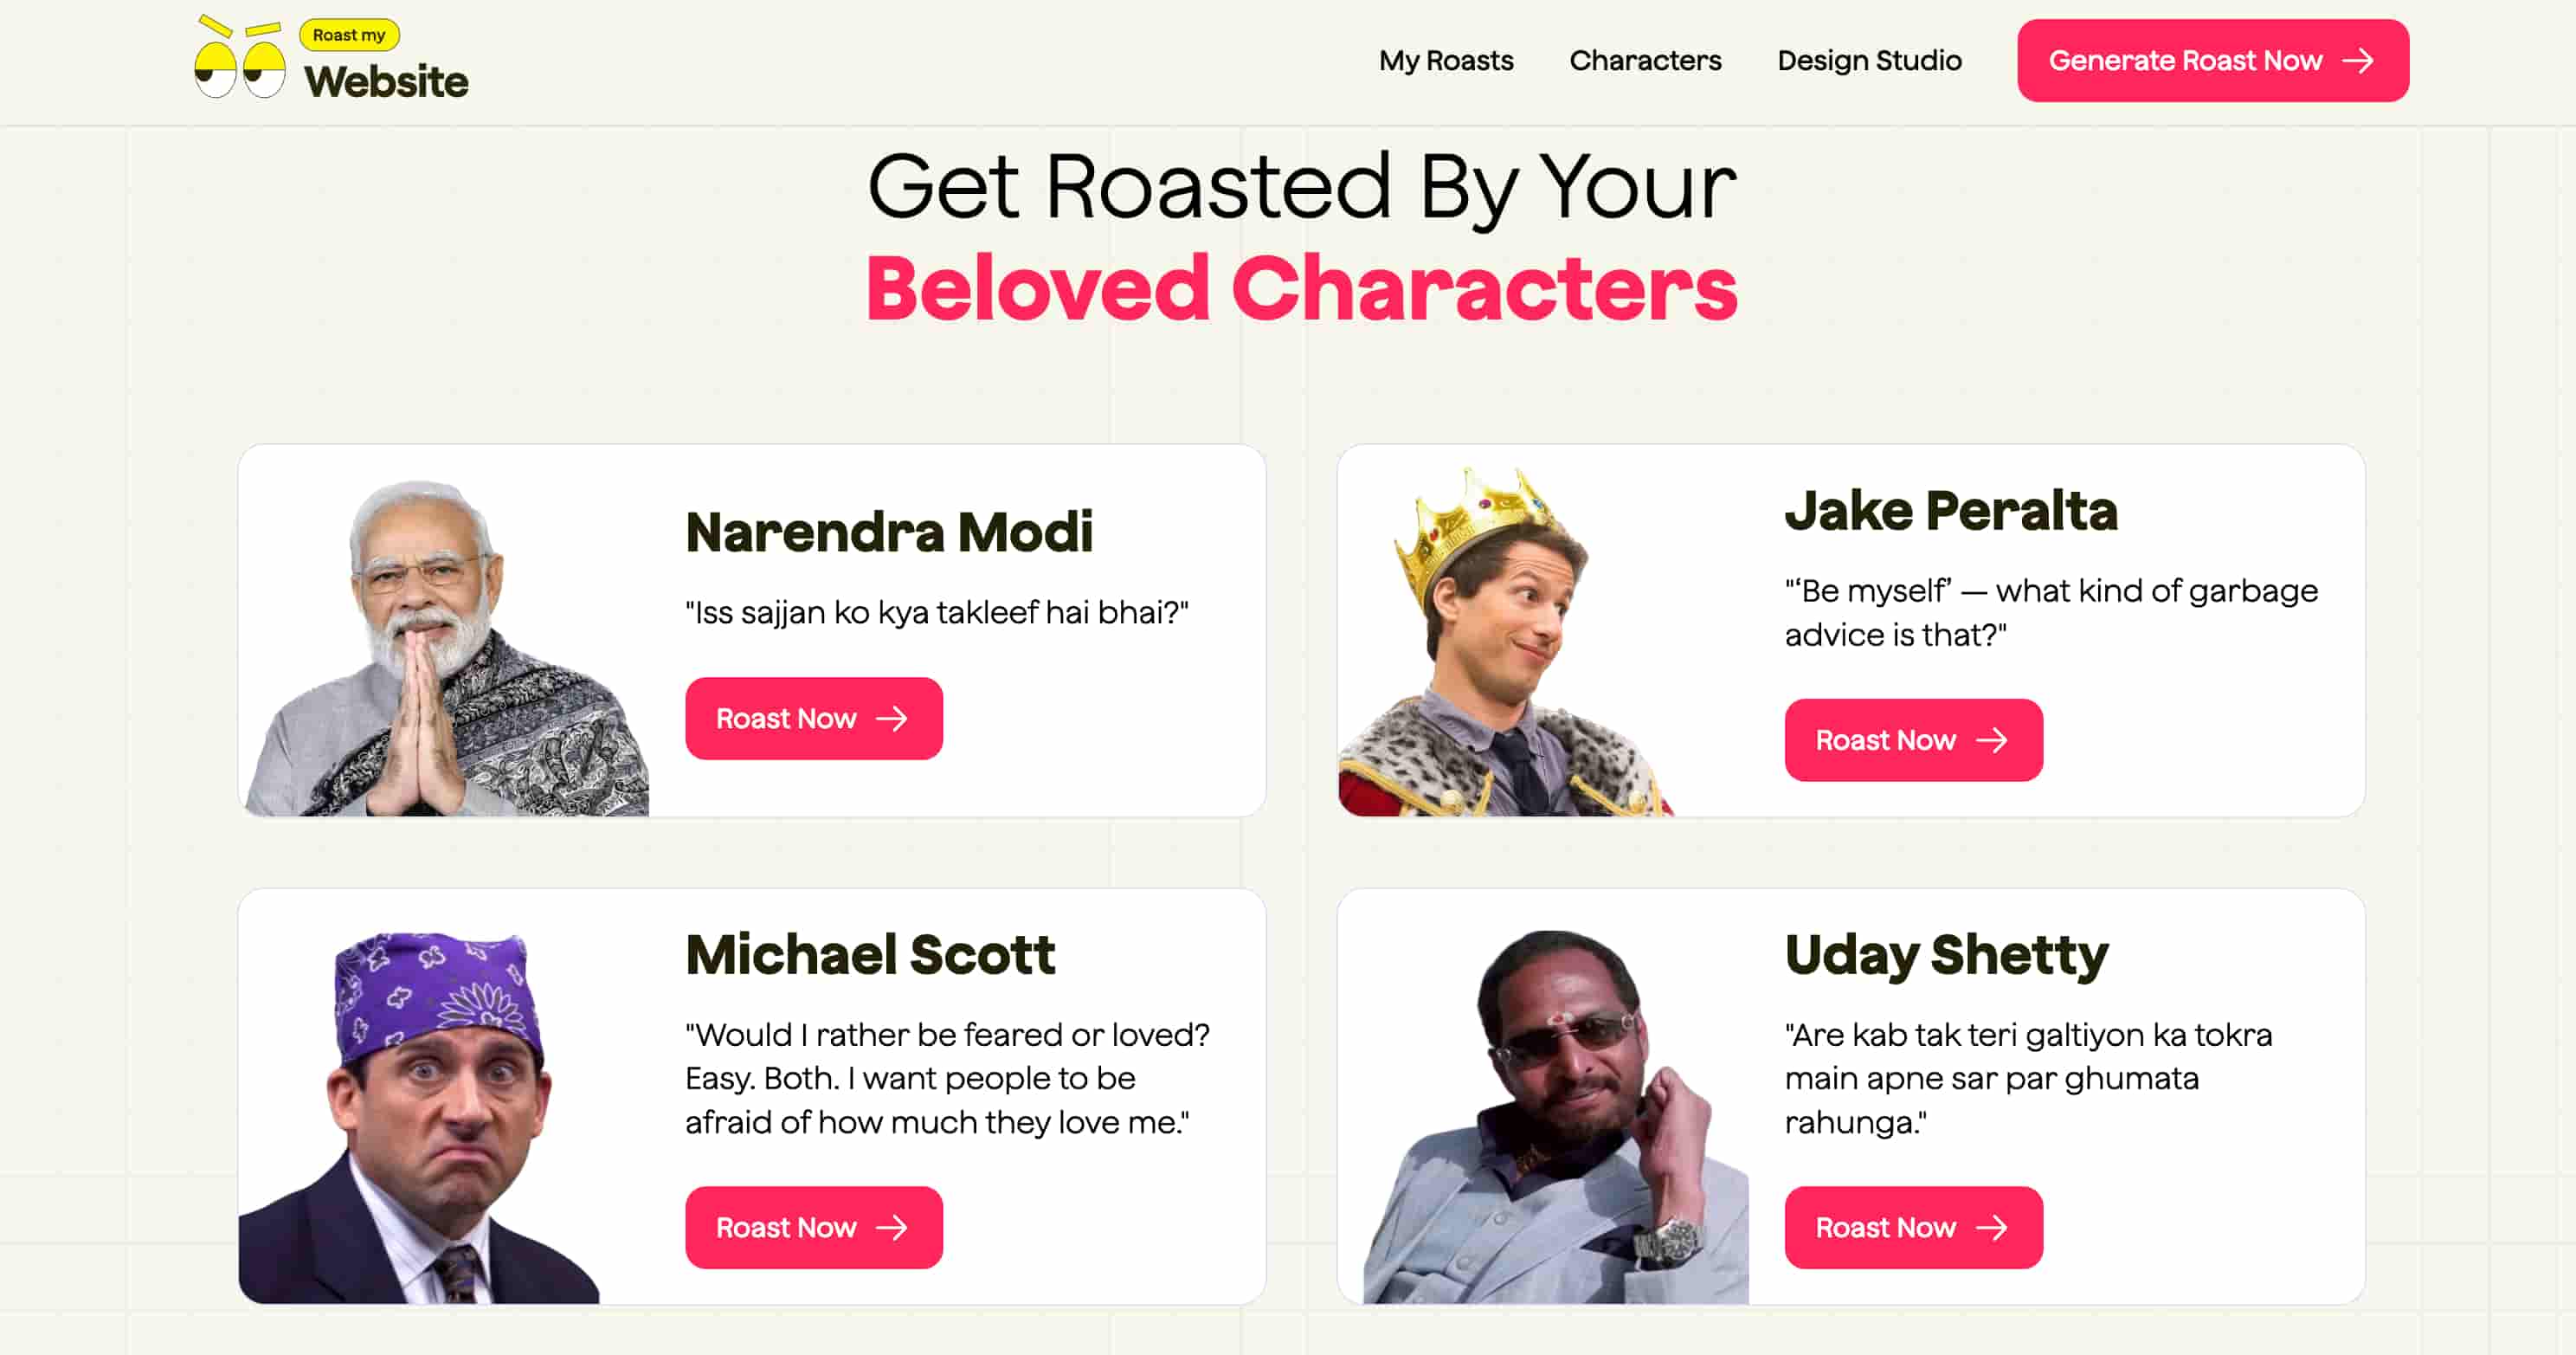The height and width of the screenshot is (1355, 2576).
Task: Click the arrow in Michael Scott's Roast Now button
Action: click(x=891, y=1227)
